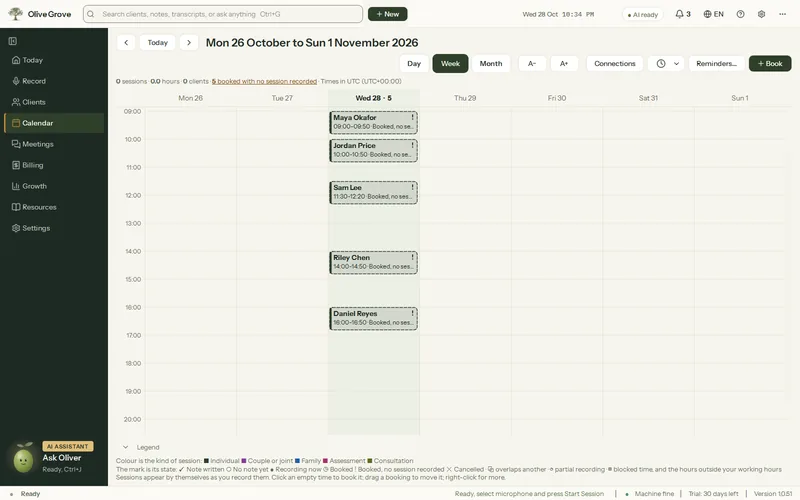Jump to Today in calendar

click(158, 43)
